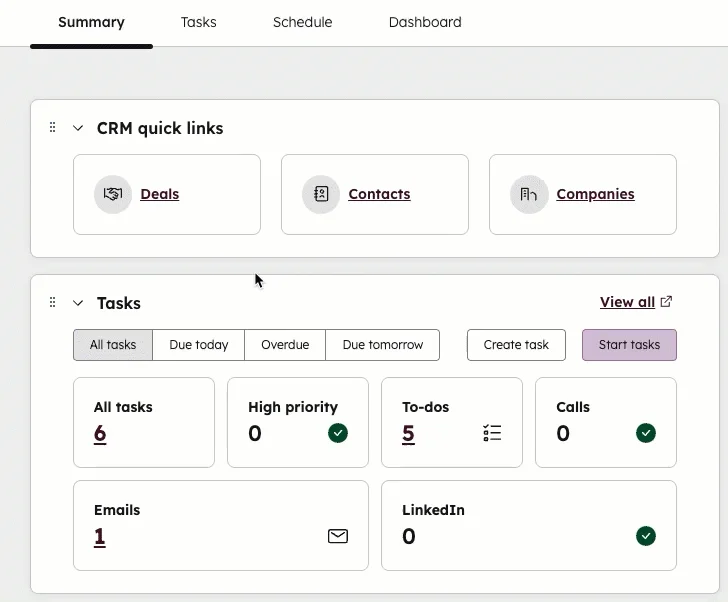Viewport: 728px width, 602px height.
Task: Click the Companies building icon
Action: pyautogui.click(x=529, y=194)
